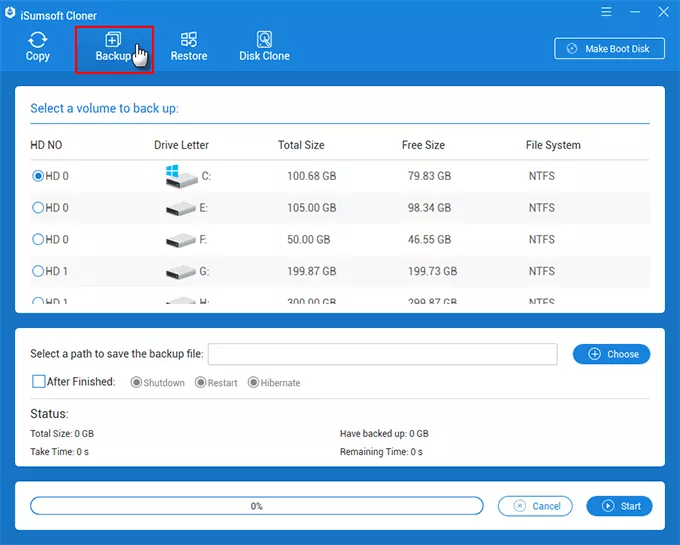The image size is (680, 545).
Task: Open the Copy tool in toolbar
Action: pyautogui.click(x=37, y=47)
